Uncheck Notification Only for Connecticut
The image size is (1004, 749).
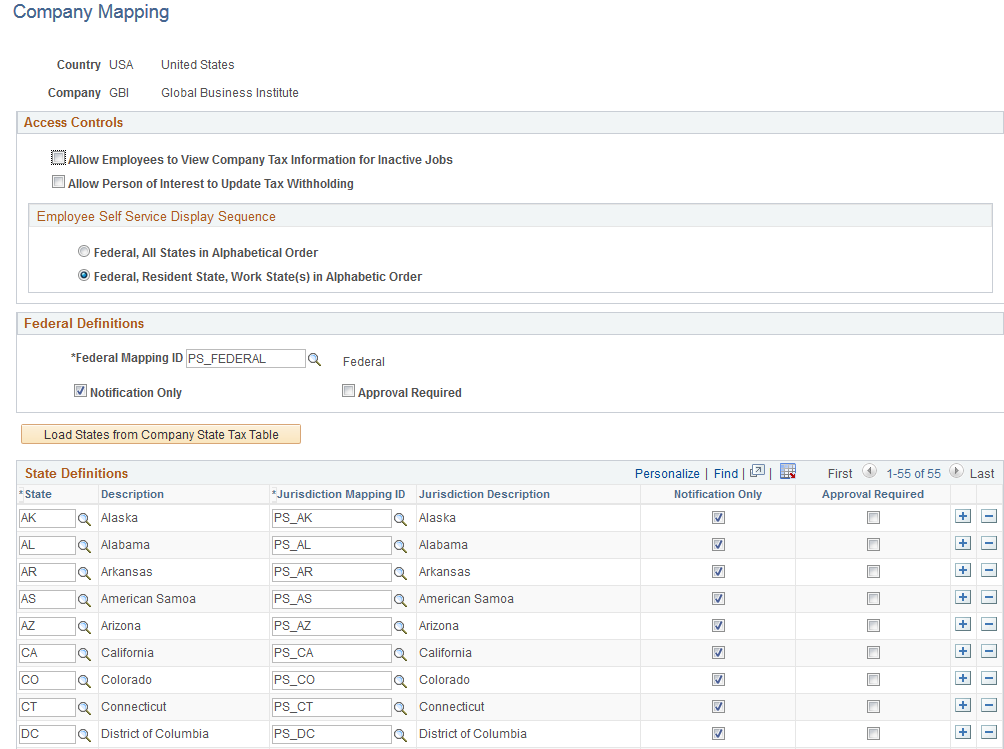click(718, 707)
